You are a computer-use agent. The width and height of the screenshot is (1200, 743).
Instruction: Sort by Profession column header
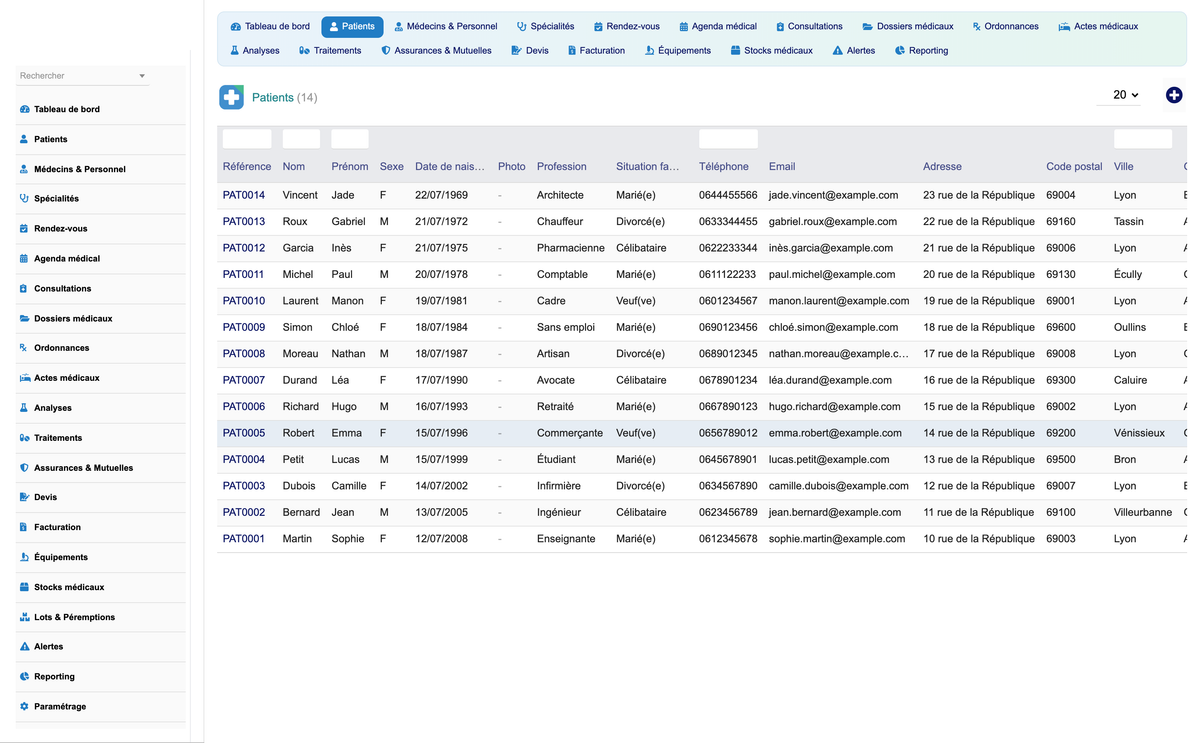(x=562, y=167)
